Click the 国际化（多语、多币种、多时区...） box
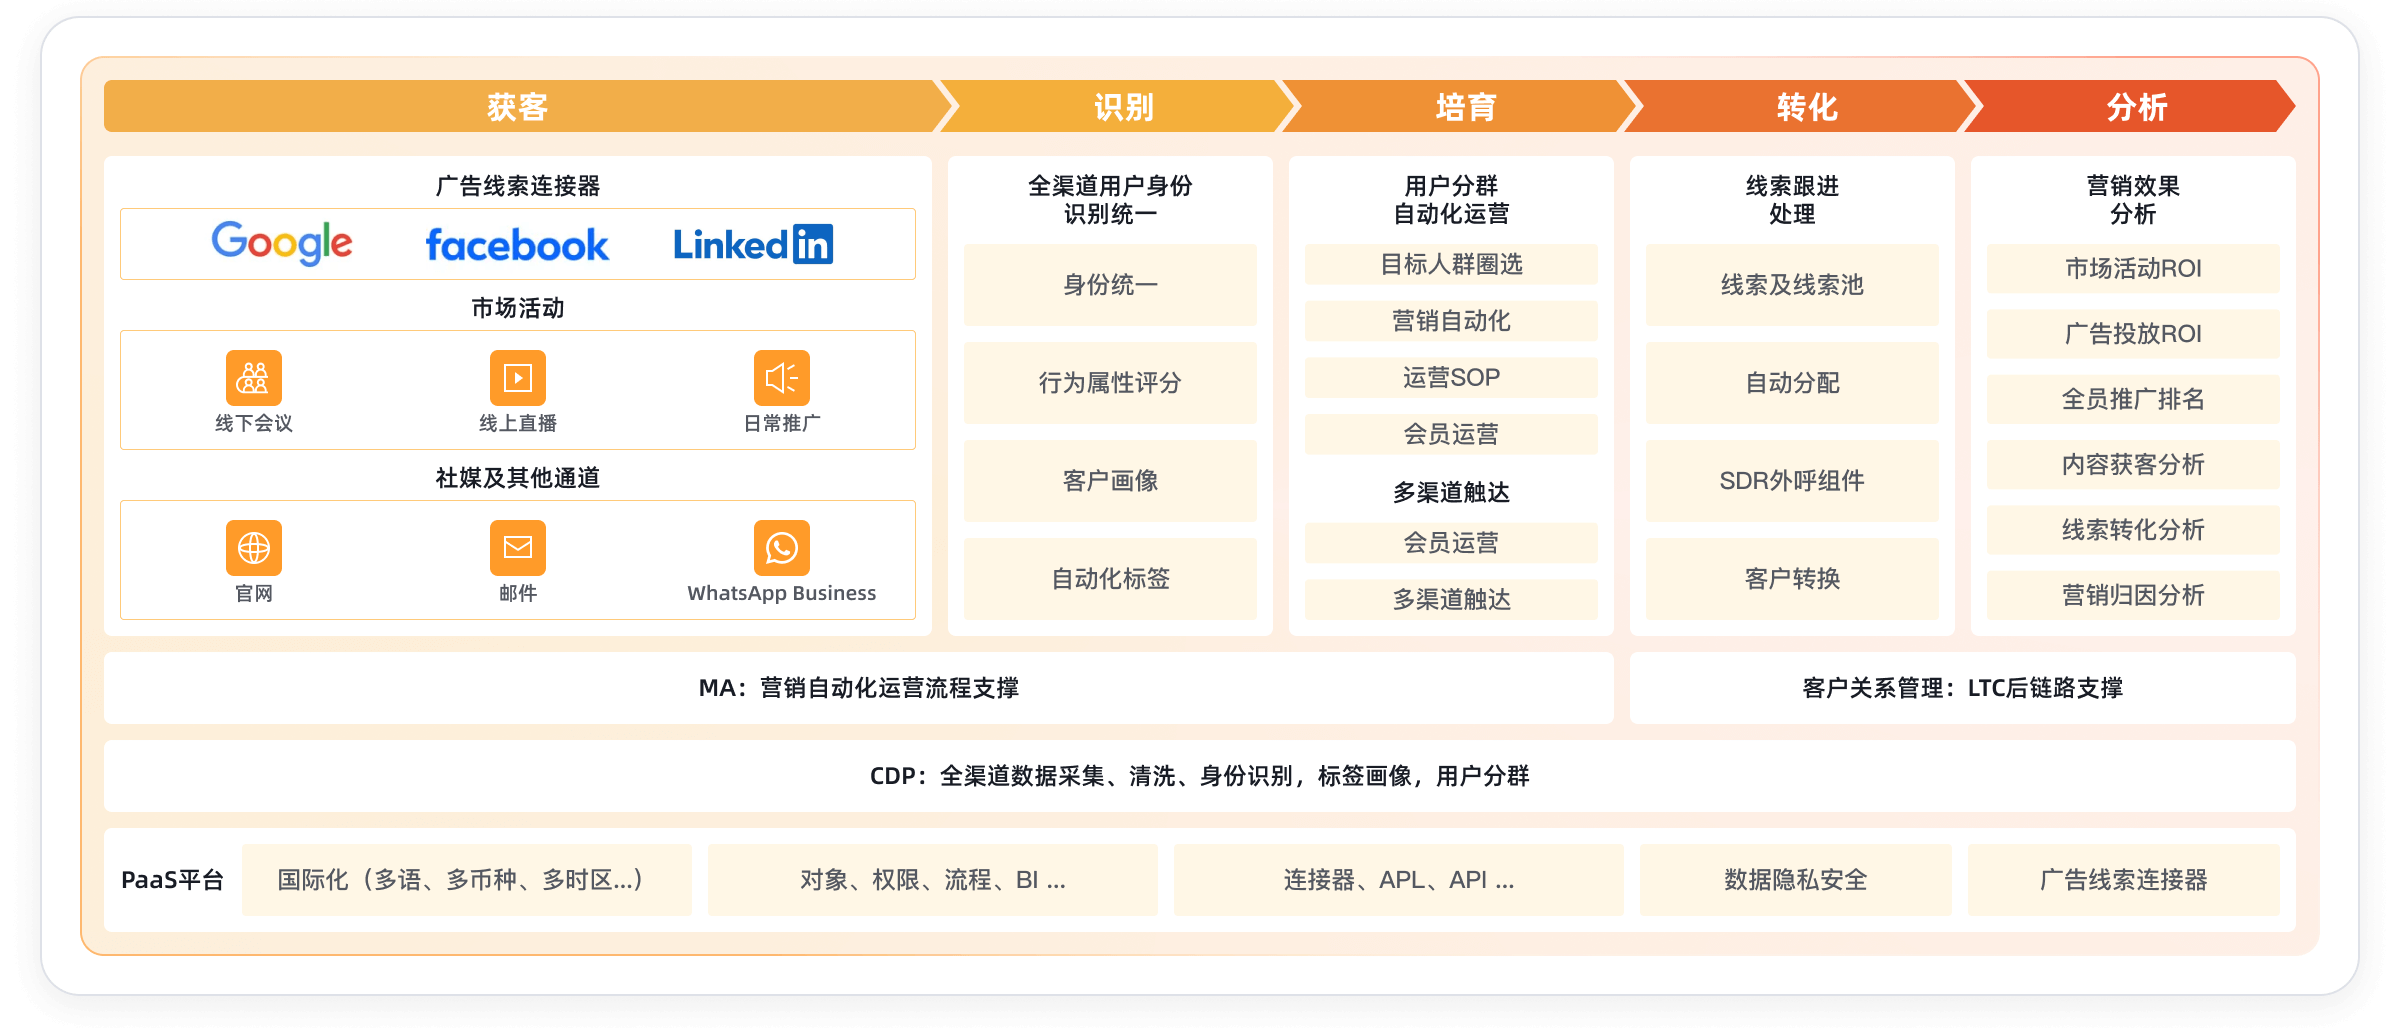 [x=467, y=880]
